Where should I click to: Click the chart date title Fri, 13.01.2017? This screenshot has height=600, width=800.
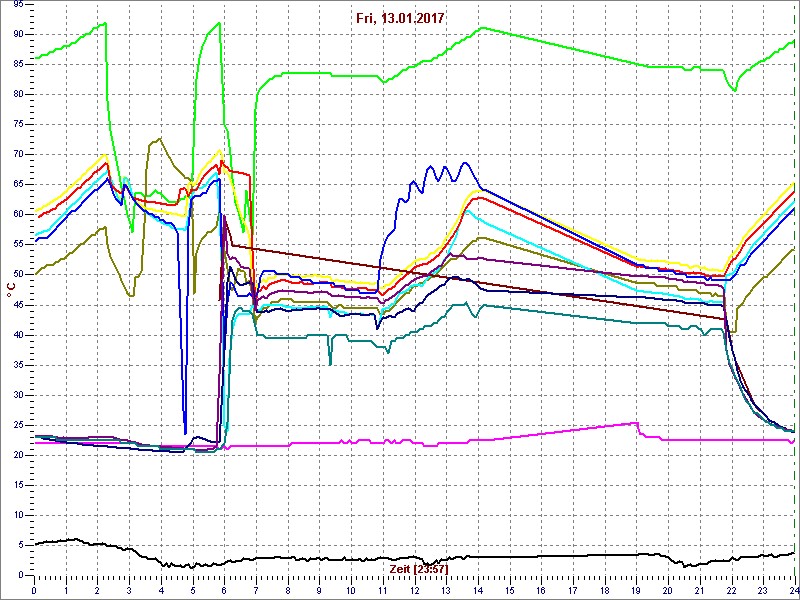click(400, 18)
